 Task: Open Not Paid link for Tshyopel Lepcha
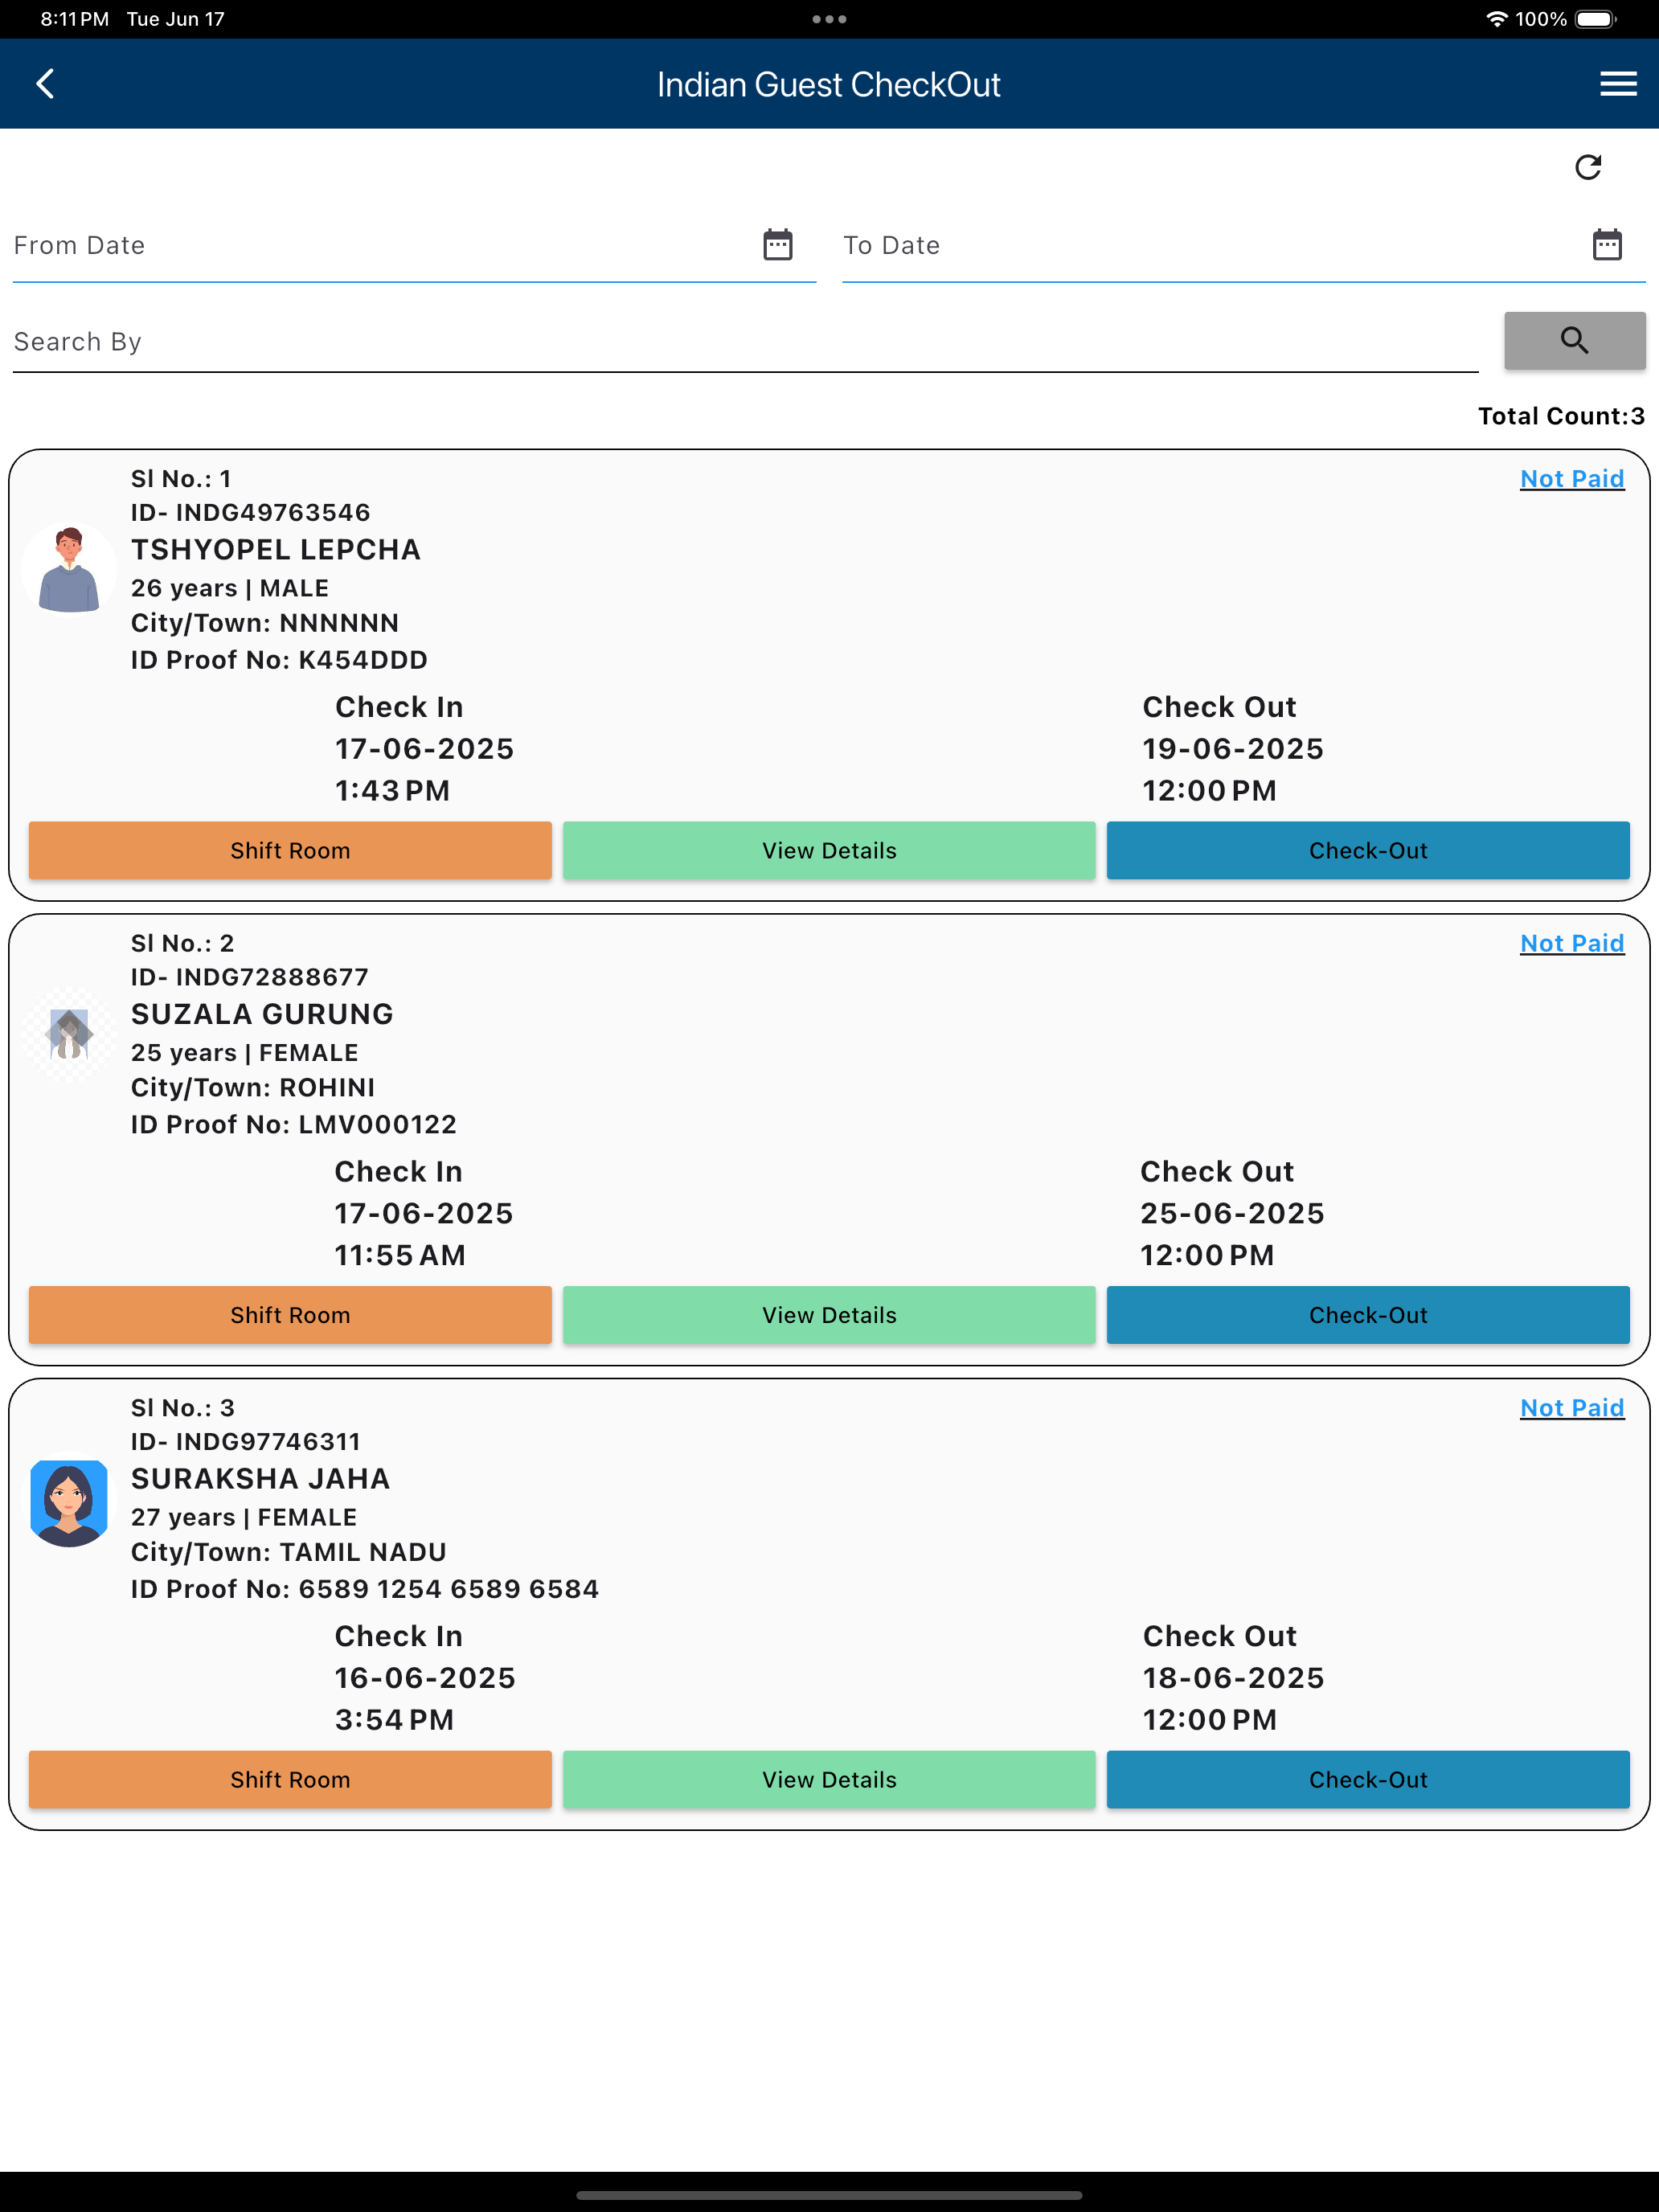[x=1572, y=479]
